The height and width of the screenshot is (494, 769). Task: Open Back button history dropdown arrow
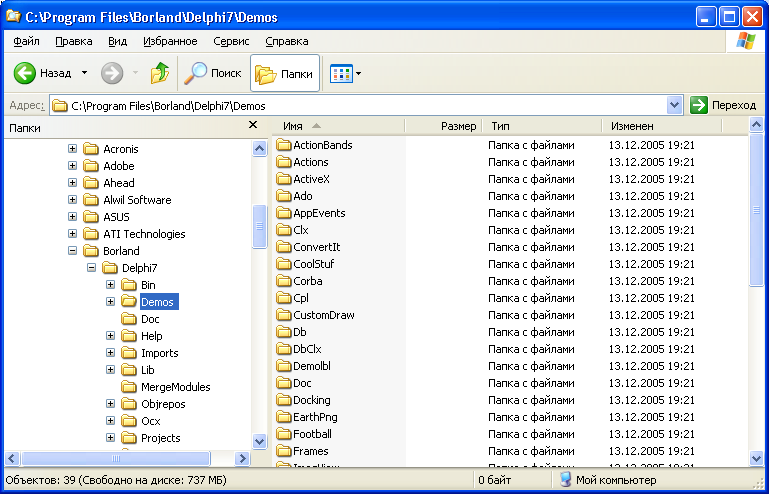click(x=84, y=73)
